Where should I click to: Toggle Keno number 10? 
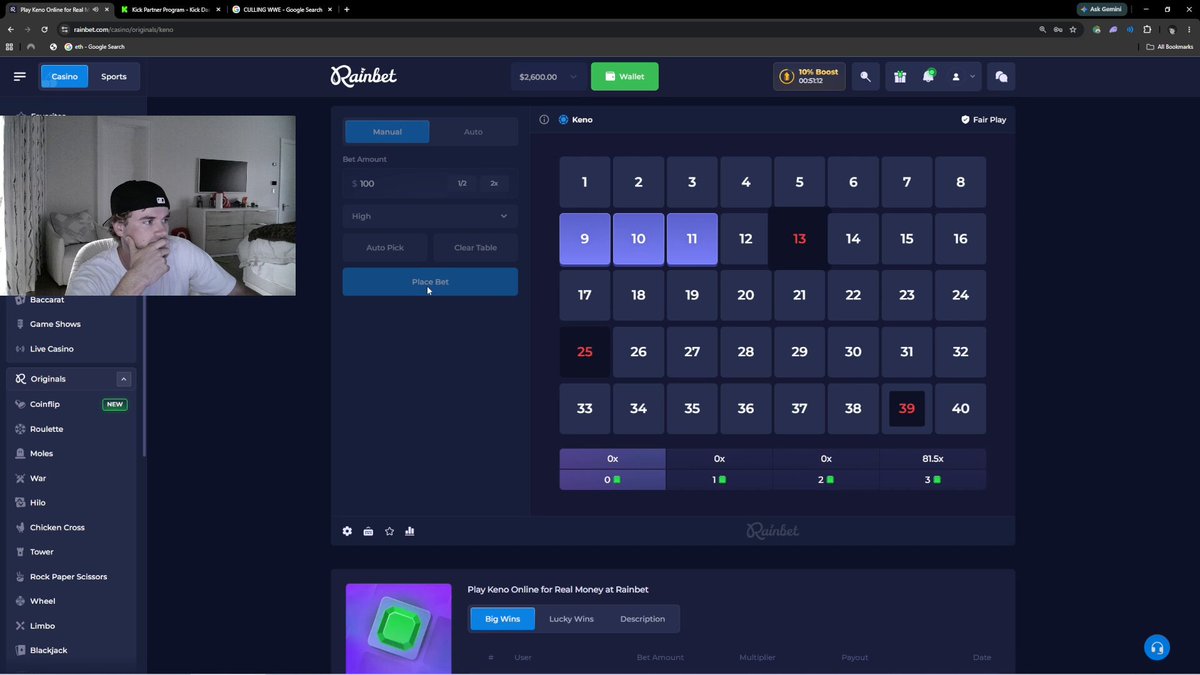(638, 239)
